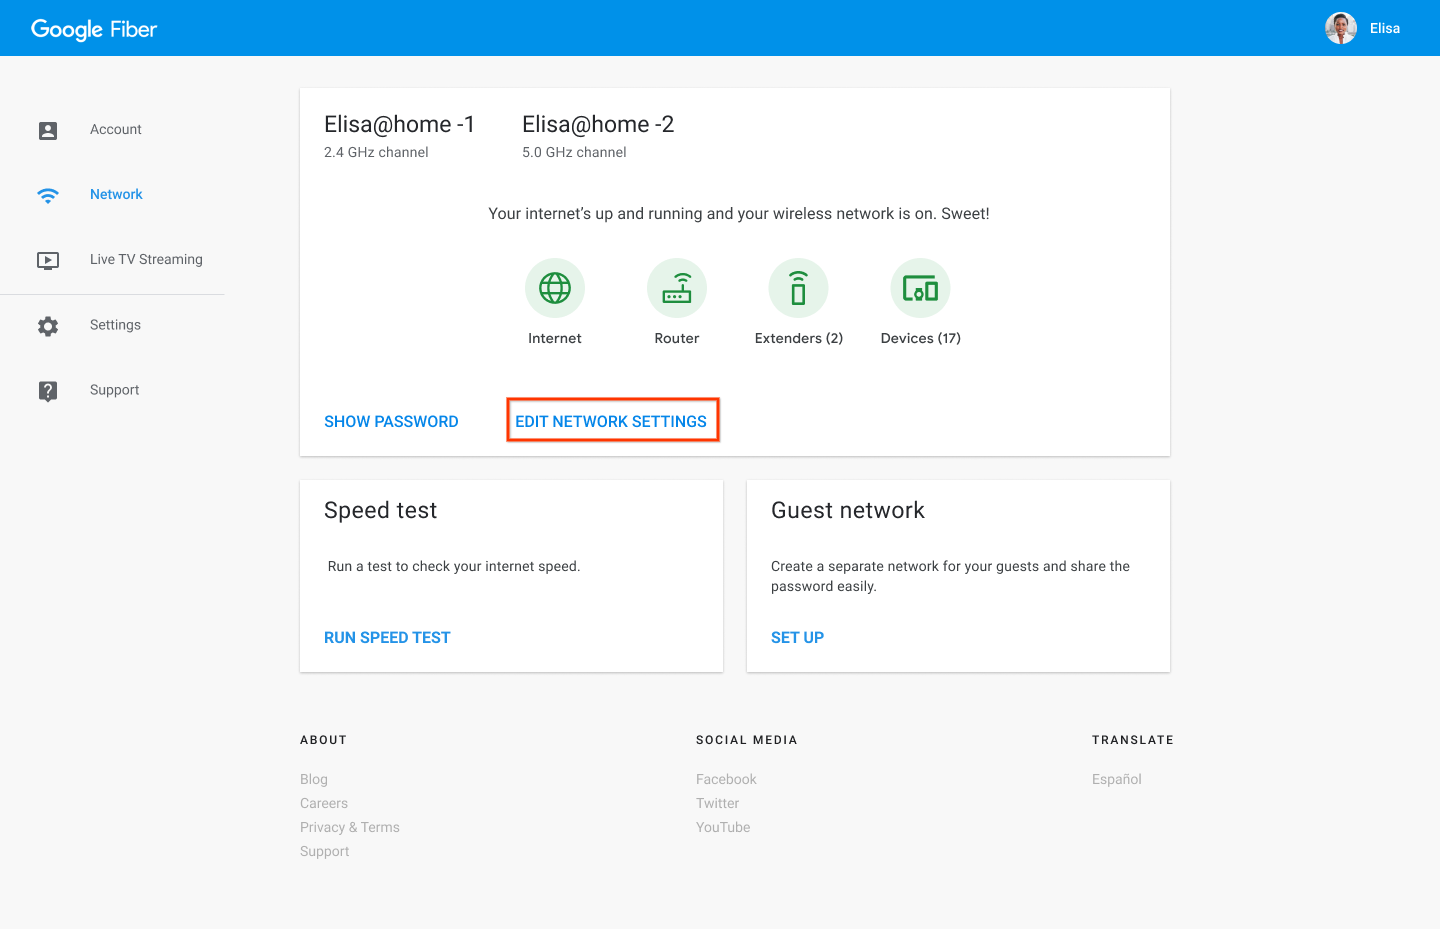The height and width of the screenshot is (929, 1440).
Task: Click the Elisa username in header
Action: point(1385,28)
